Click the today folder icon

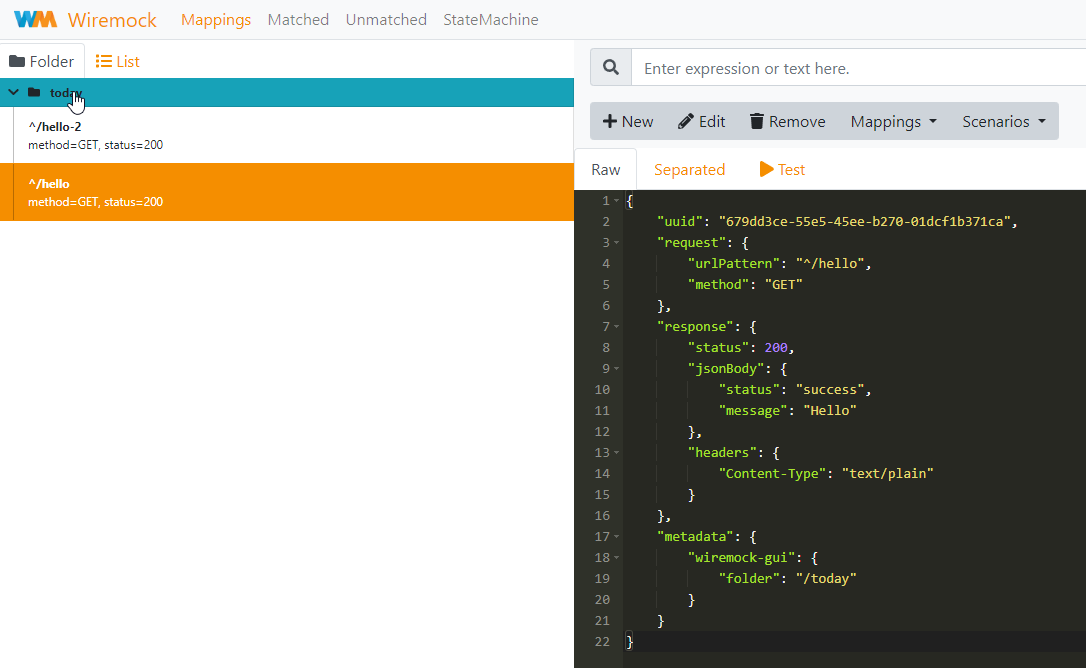click(34, 93)
